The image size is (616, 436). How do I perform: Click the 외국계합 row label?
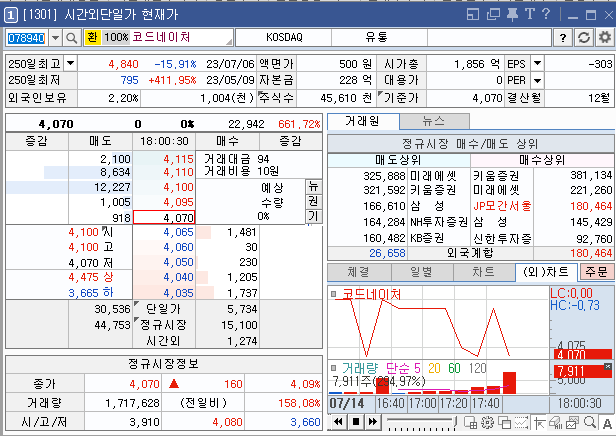(x=470, y=253)
